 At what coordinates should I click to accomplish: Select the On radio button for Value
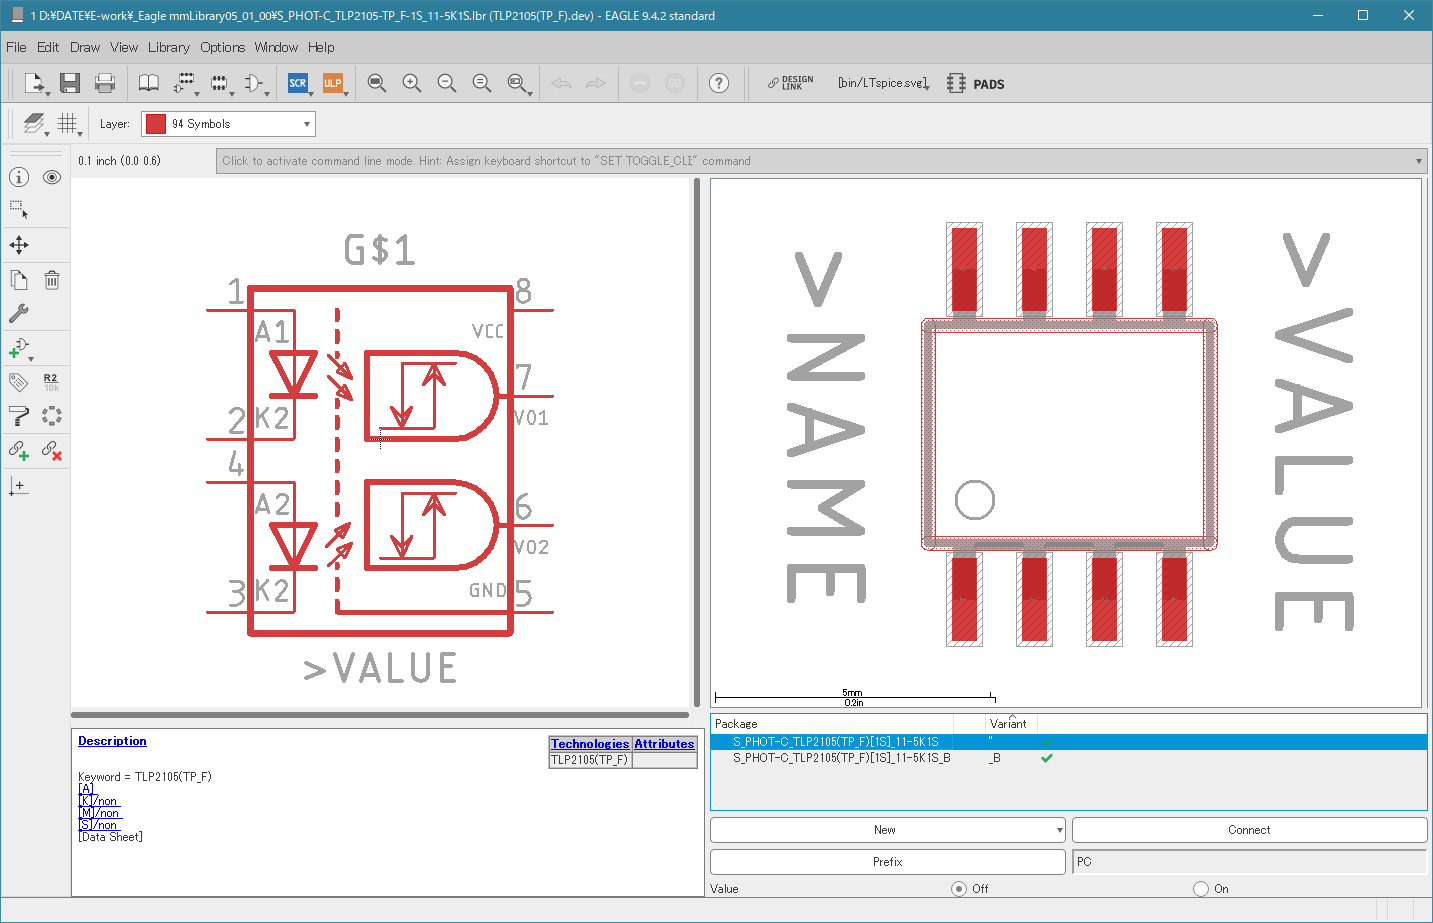click(x=1201, y=889)
